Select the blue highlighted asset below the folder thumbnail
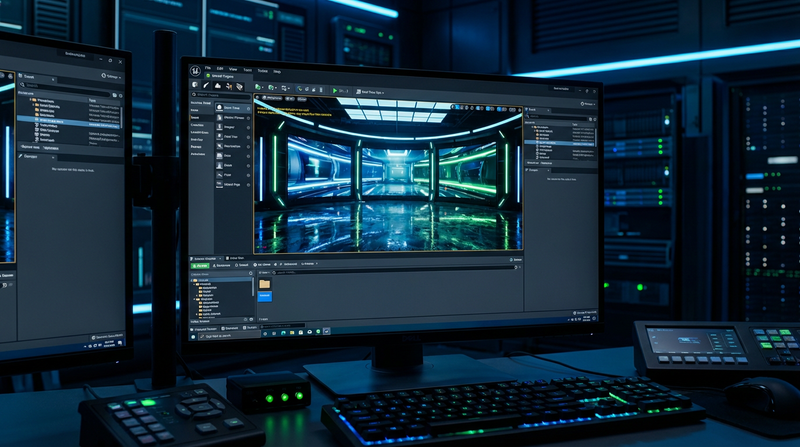Viewport: 800px width, 447px height. [265, 296]
